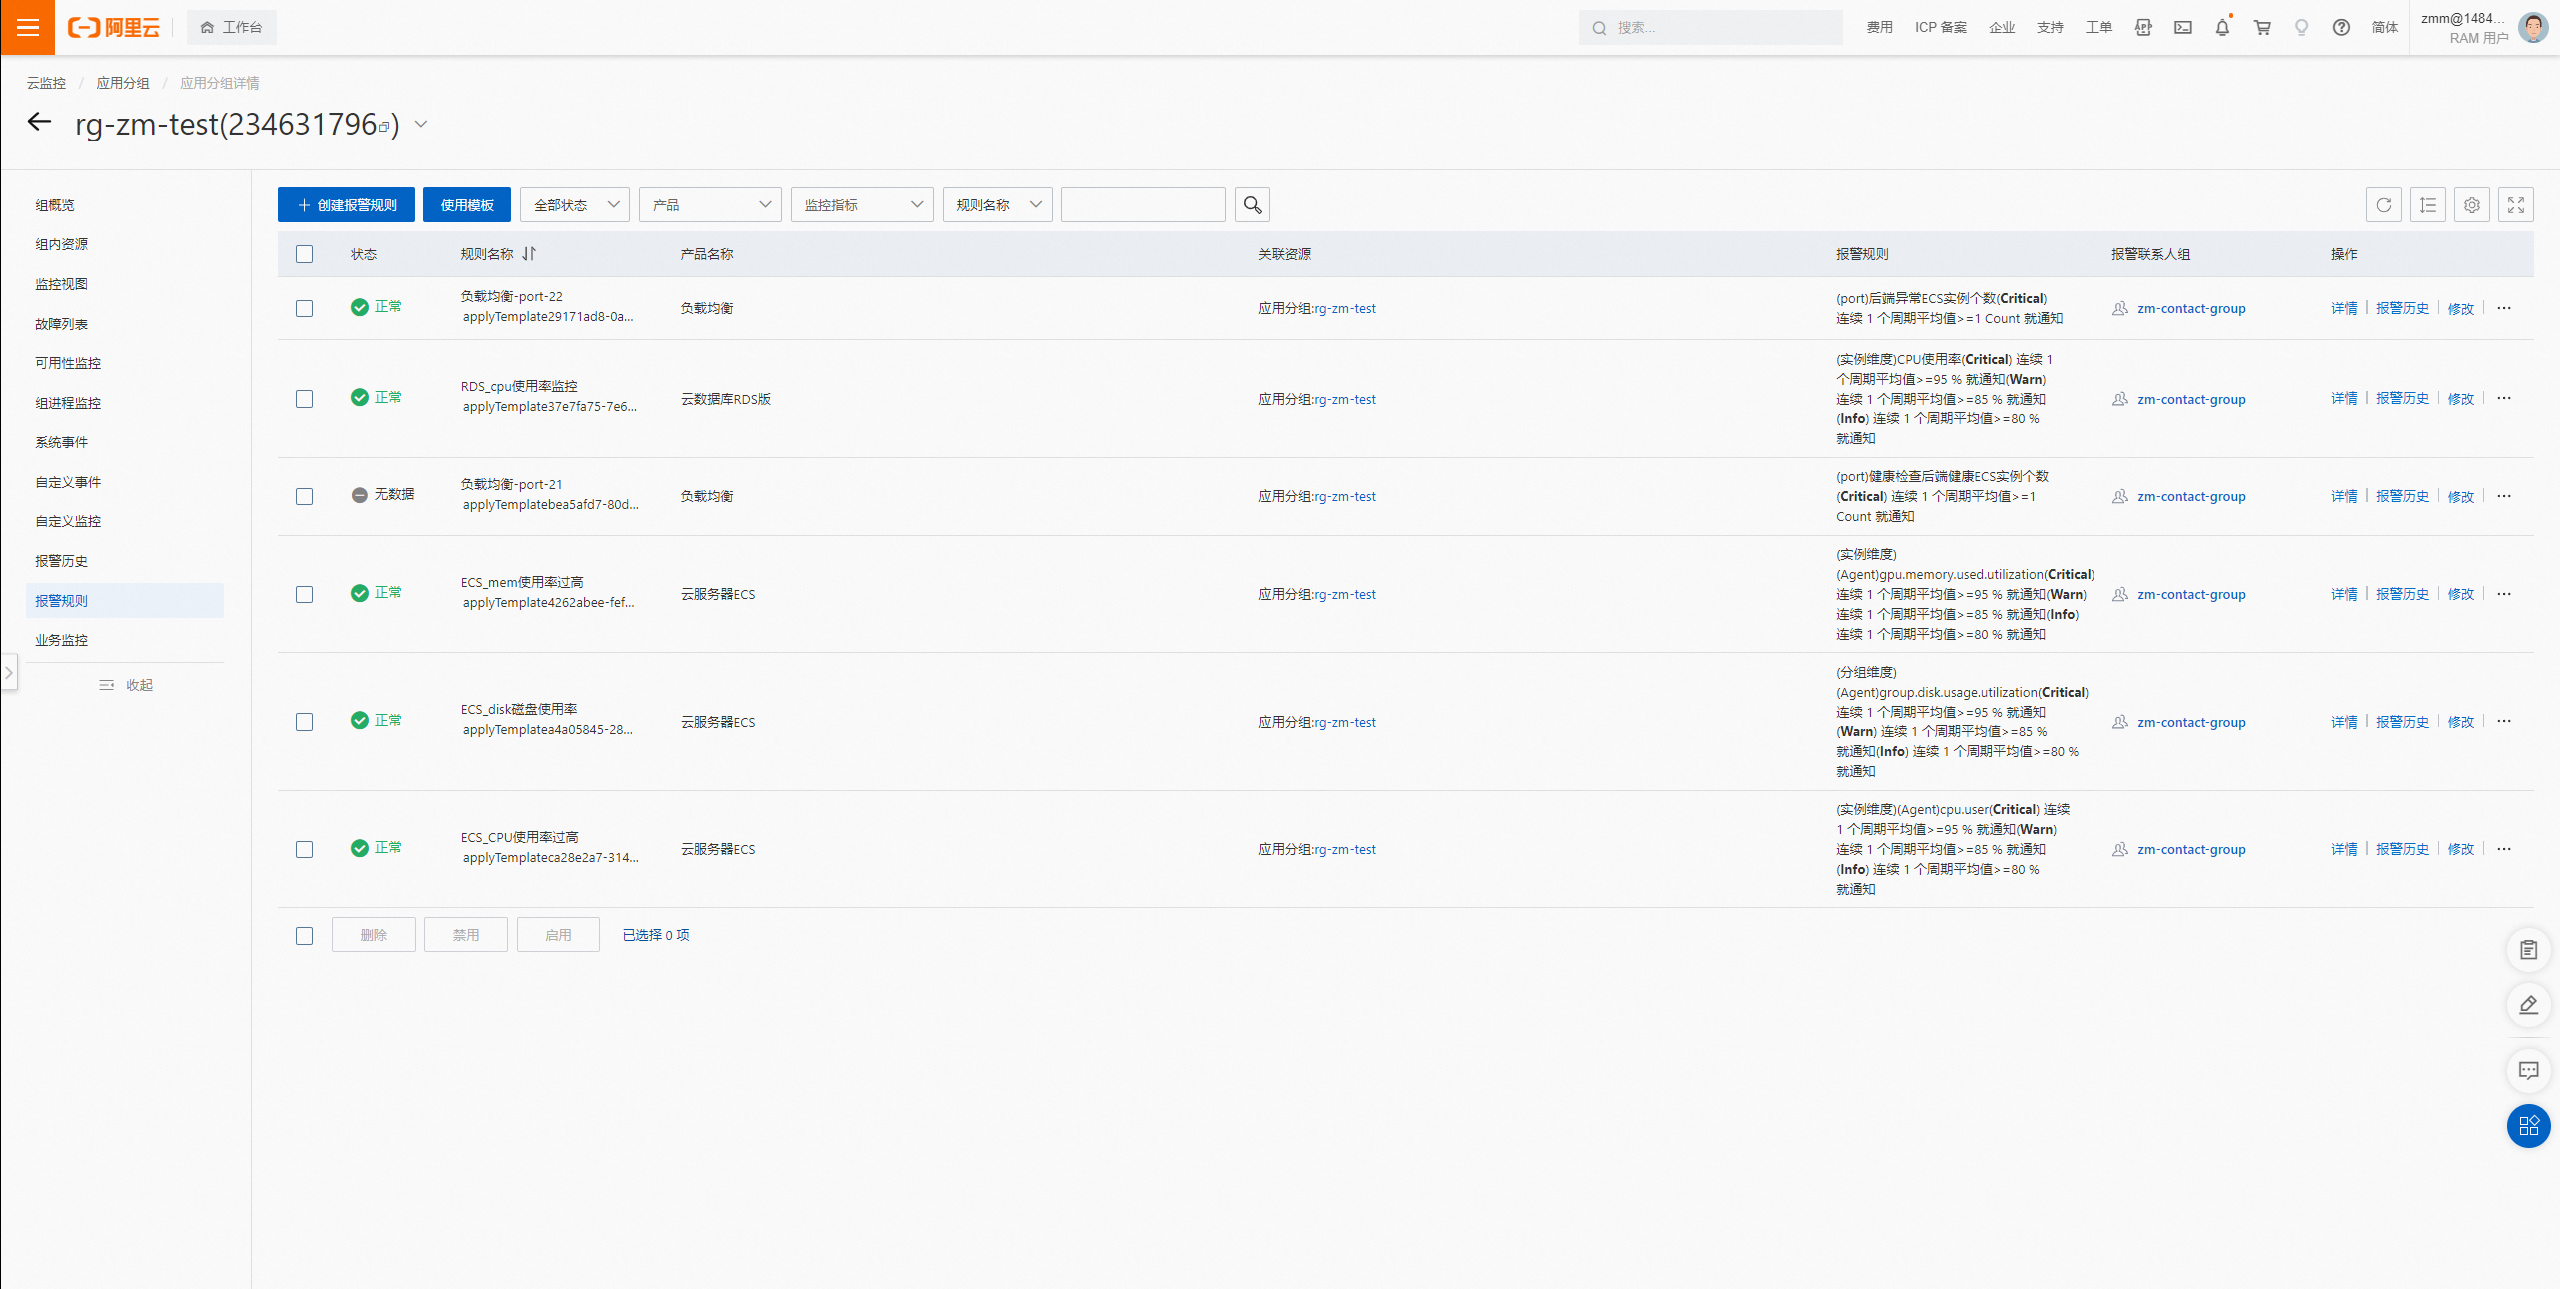The height and width of the screenshot is (1289, 2560).
Task: Click 修改 for ECS_disk磁盘使用率 rule
Action: tap(2460, 722)
